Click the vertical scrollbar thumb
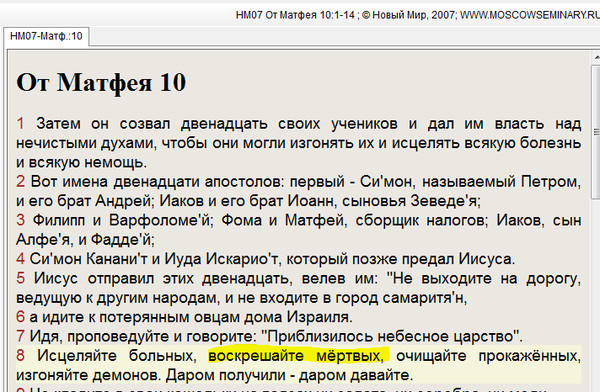The image size is (600, 392). click(x=597, y=132)
